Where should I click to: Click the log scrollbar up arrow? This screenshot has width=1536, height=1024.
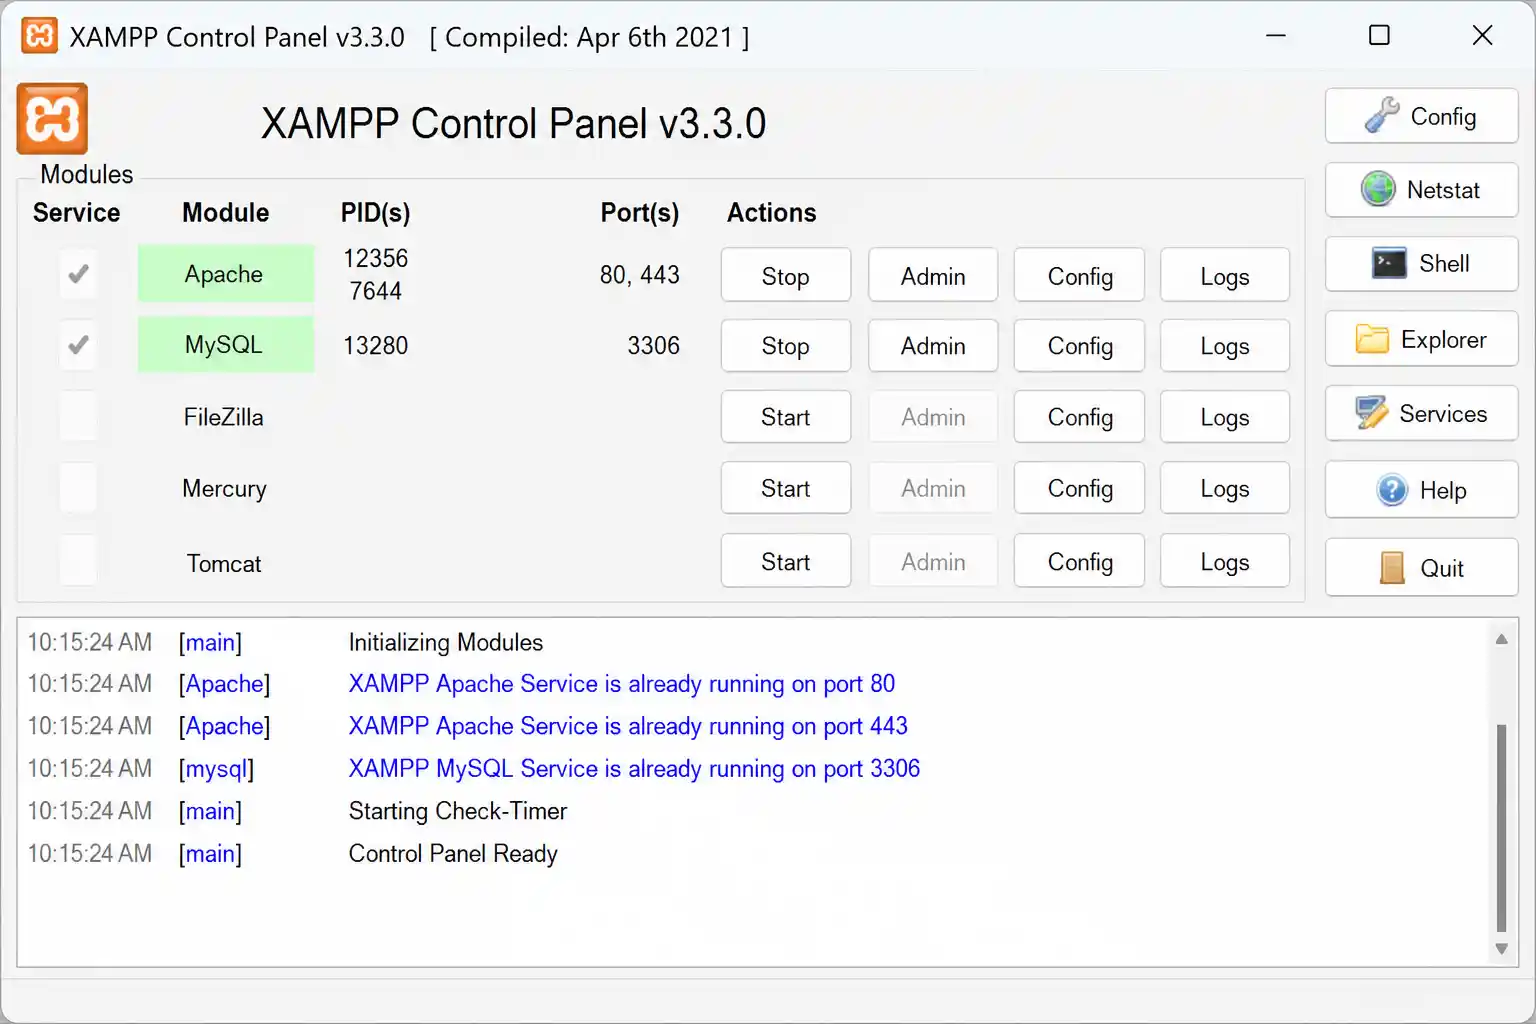pos(1501,639)
